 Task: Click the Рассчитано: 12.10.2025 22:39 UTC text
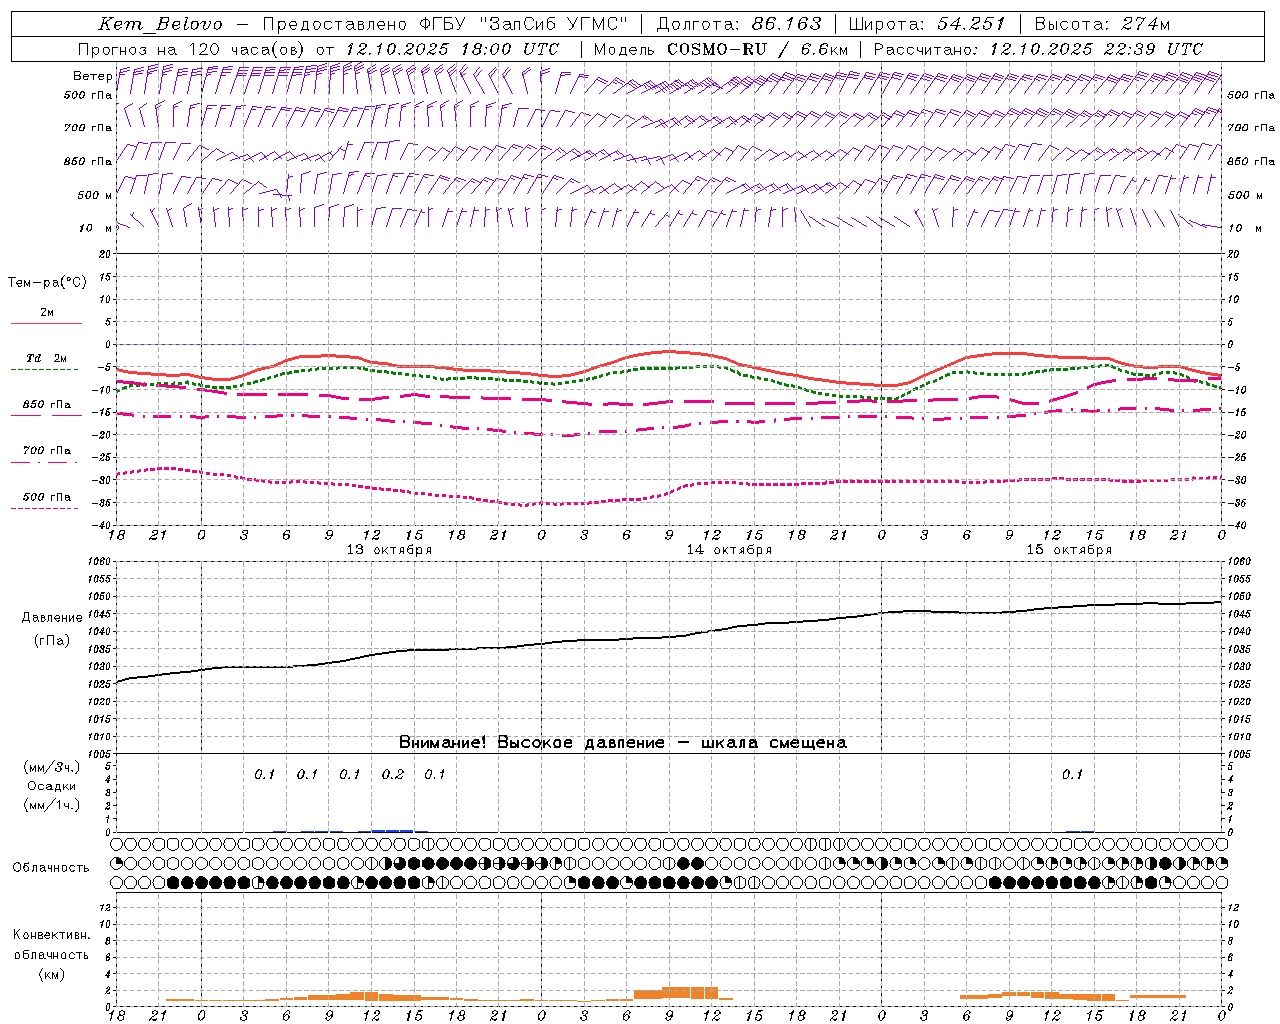coord(1038,49)
